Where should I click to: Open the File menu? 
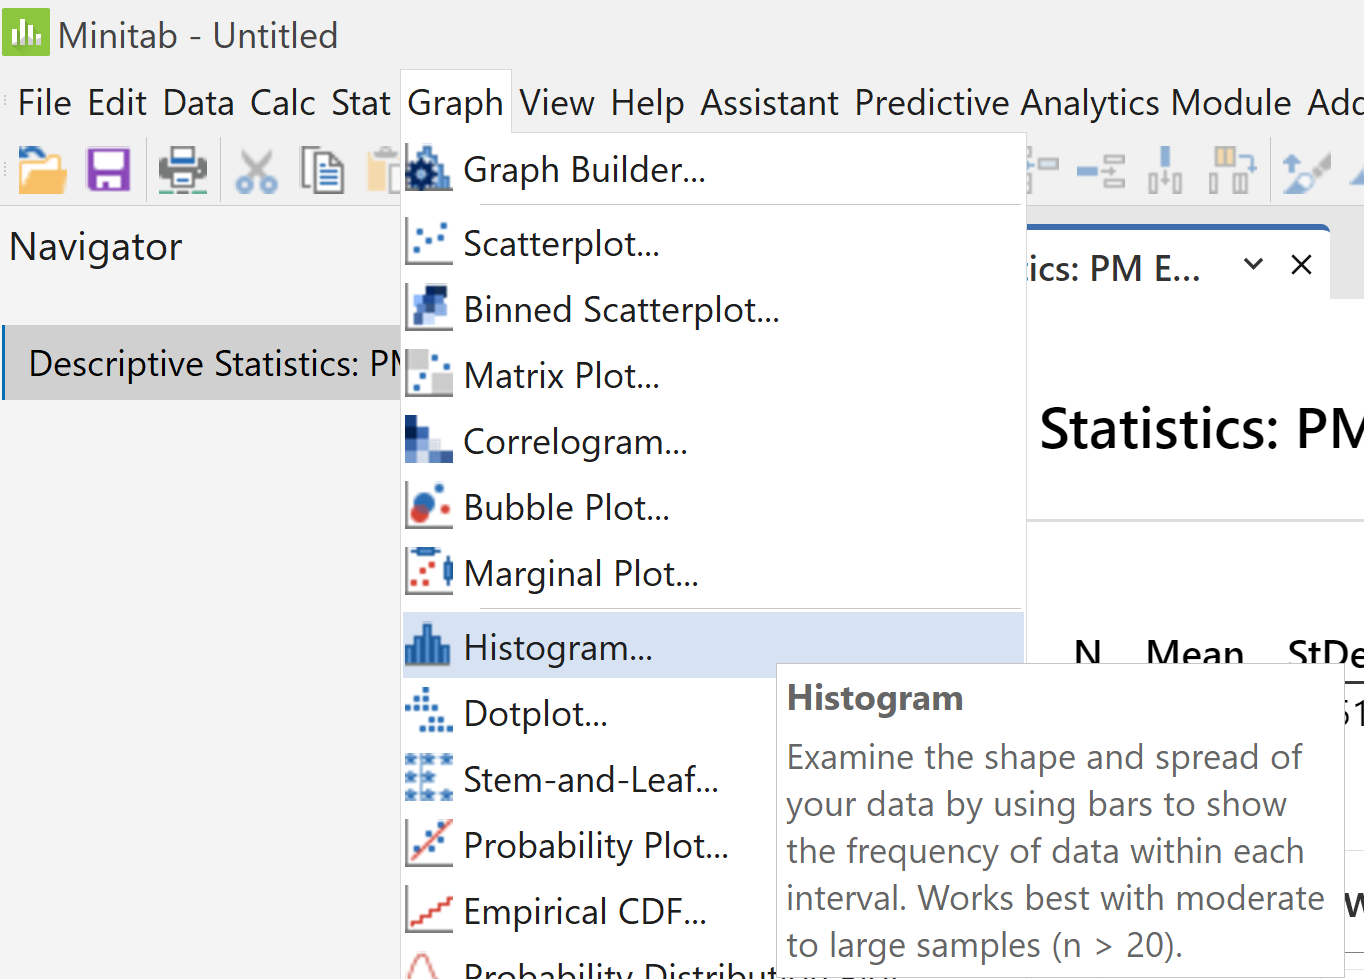tap(44, 103)
